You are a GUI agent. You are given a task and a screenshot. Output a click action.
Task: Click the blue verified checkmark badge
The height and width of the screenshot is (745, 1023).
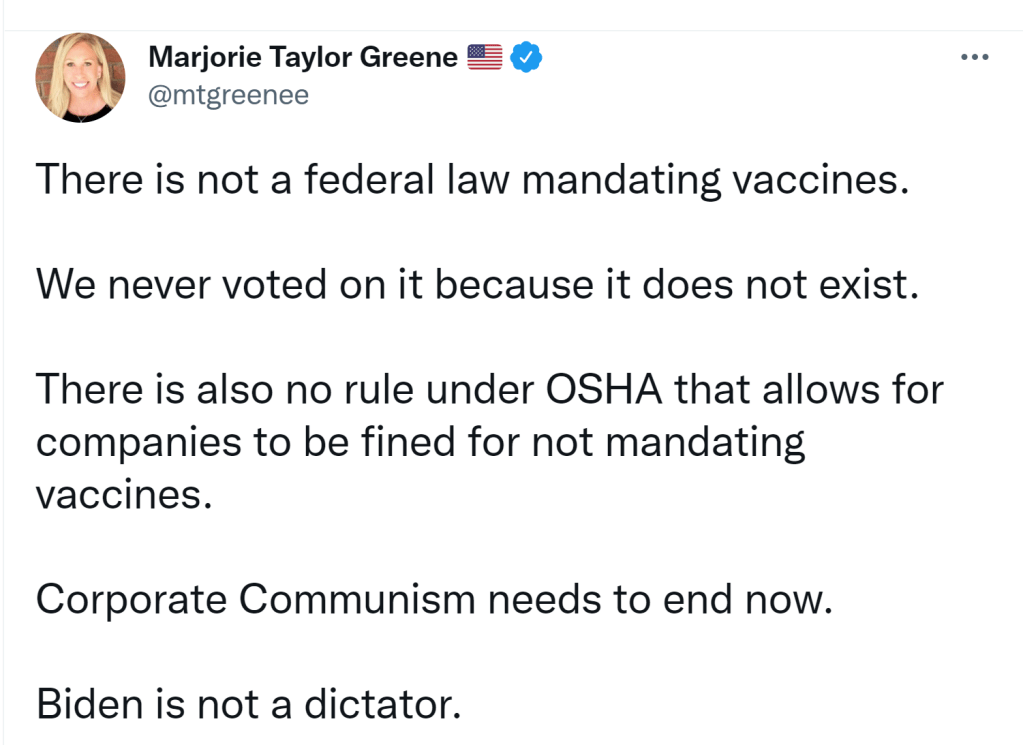coord(526,57)
